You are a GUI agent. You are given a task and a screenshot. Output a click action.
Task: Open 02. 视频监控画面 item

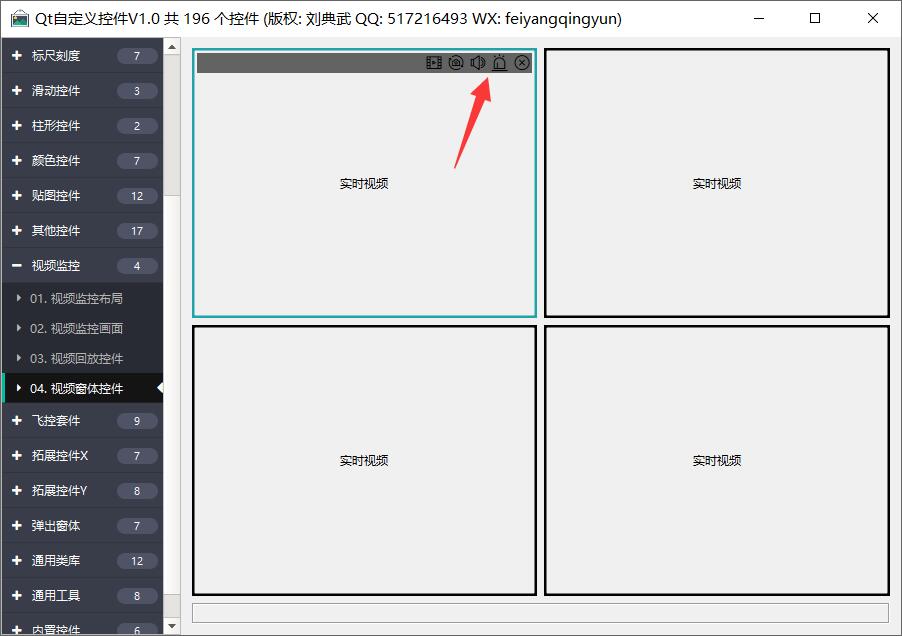76,329
